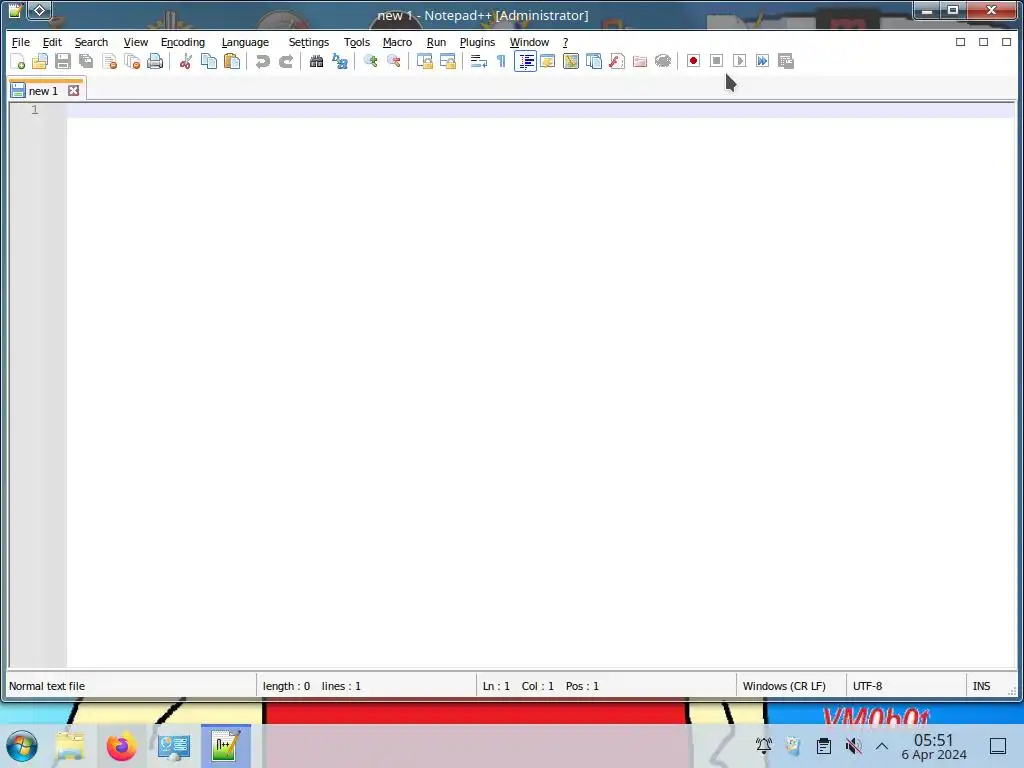Zoom out using the magnifier minus icon
1024x768 pixels.
pyautogui.click(x=394, y=61)
